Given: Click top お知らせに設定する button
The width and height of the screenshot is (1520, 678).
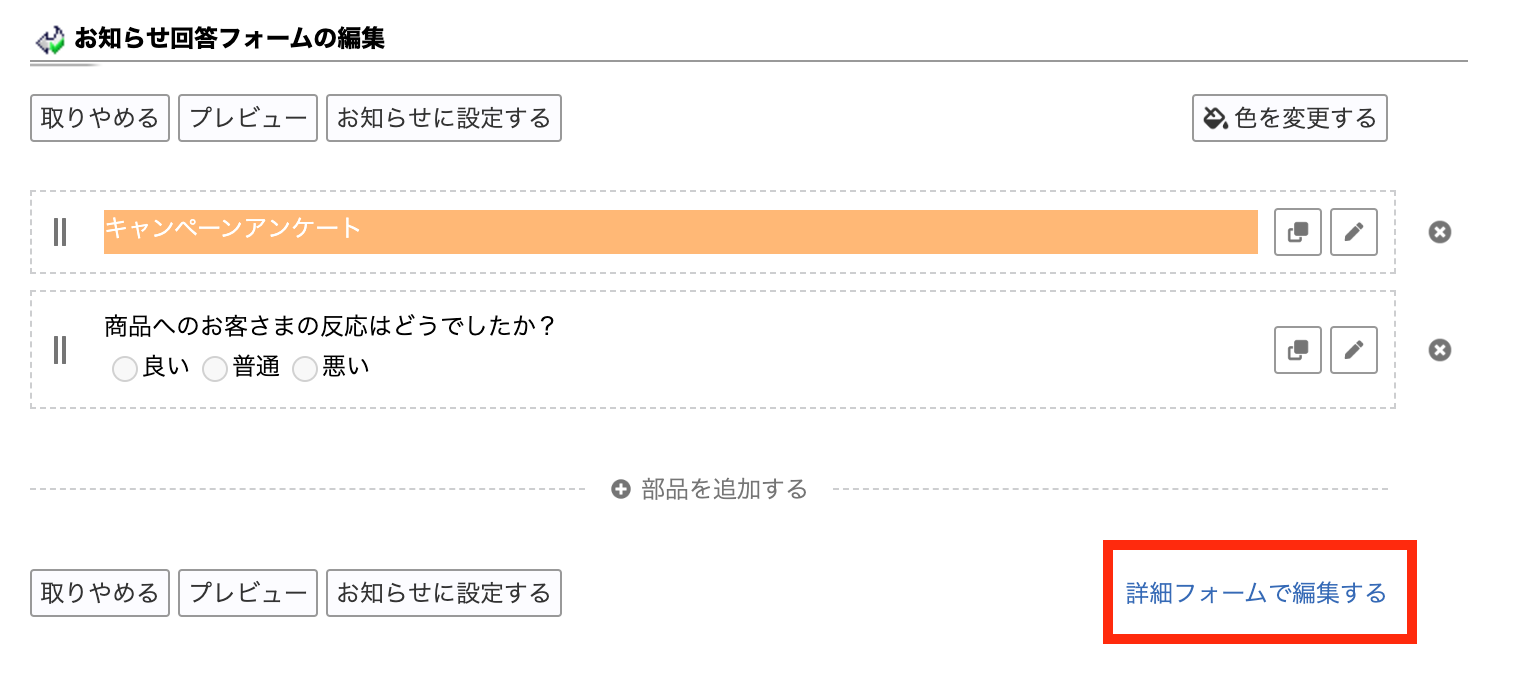Looking at the screenshot, I should [444, 118].
